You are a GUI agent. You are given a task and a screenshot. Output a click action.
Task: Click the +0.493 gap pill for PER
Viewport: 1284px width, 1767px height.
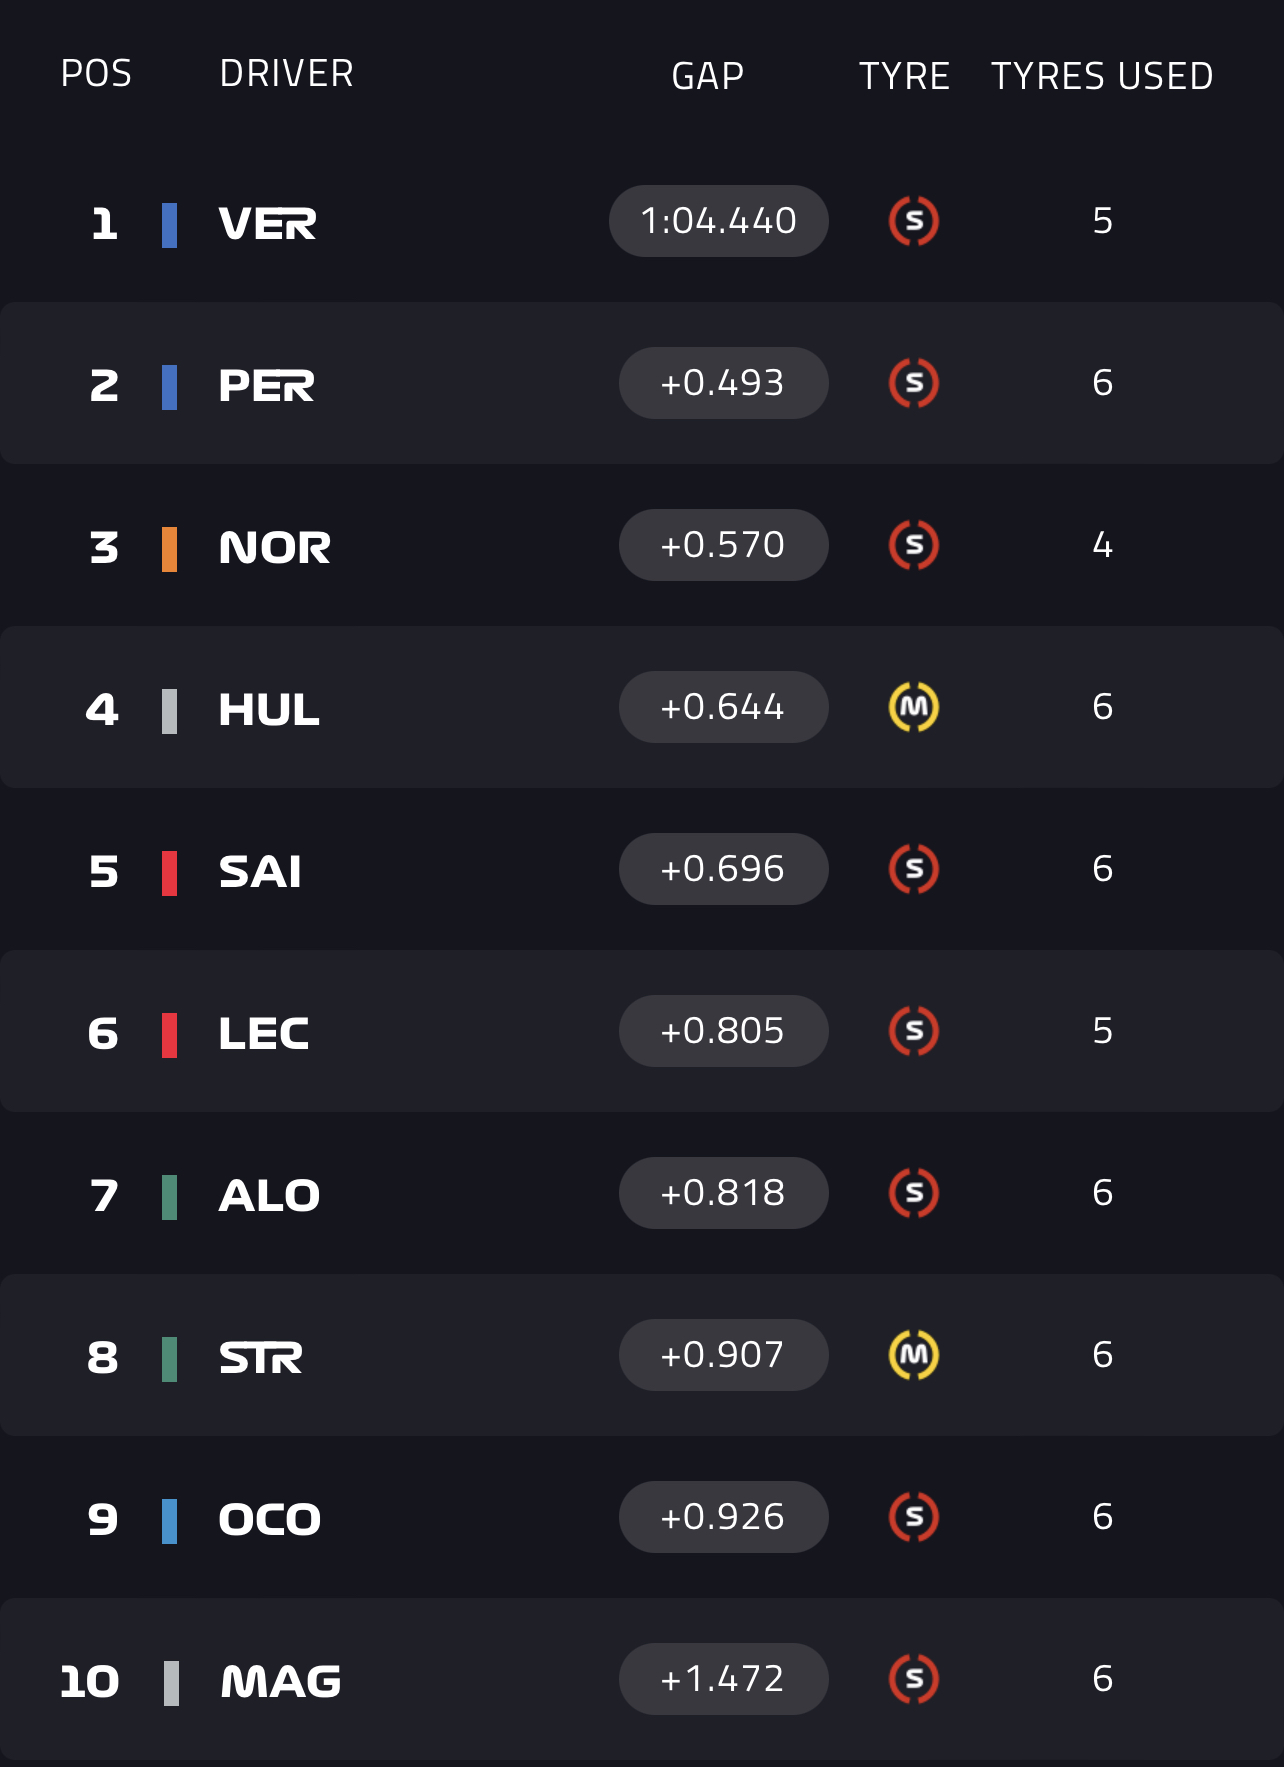(723, 383)
